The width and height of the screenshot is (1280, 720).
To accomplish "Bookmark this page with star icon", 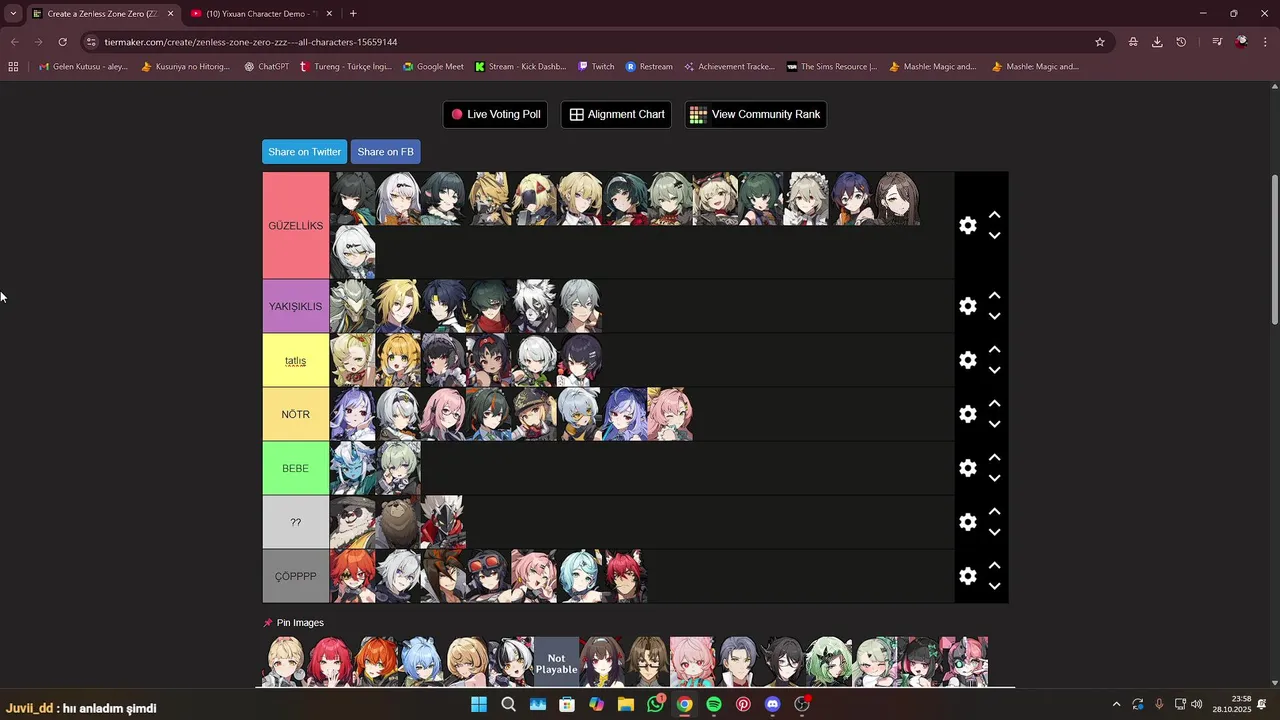I will click(x=1100, y=42).
